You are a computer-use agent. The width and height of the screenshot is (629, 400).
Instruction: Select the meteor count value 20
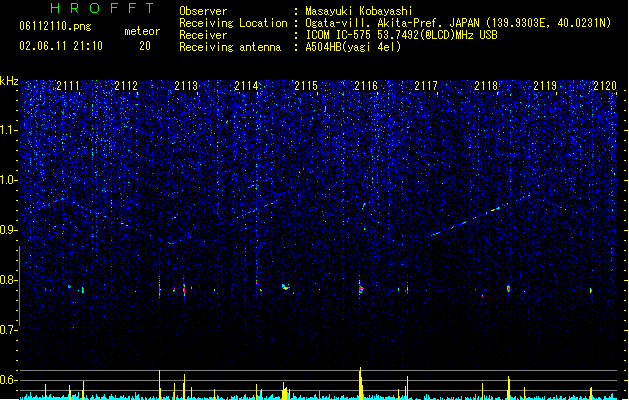click(x=145, y=46)
